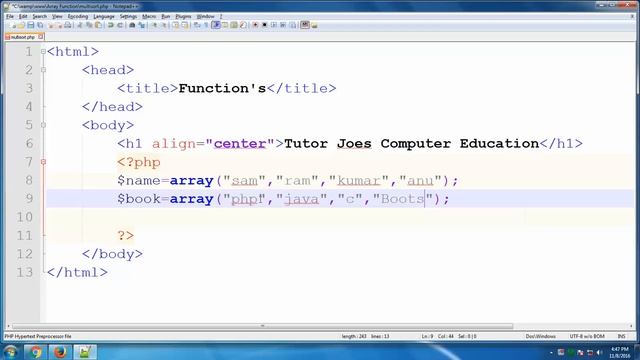
Task: Print the document using the Print toolbar icon
Action: coord(68,25)
